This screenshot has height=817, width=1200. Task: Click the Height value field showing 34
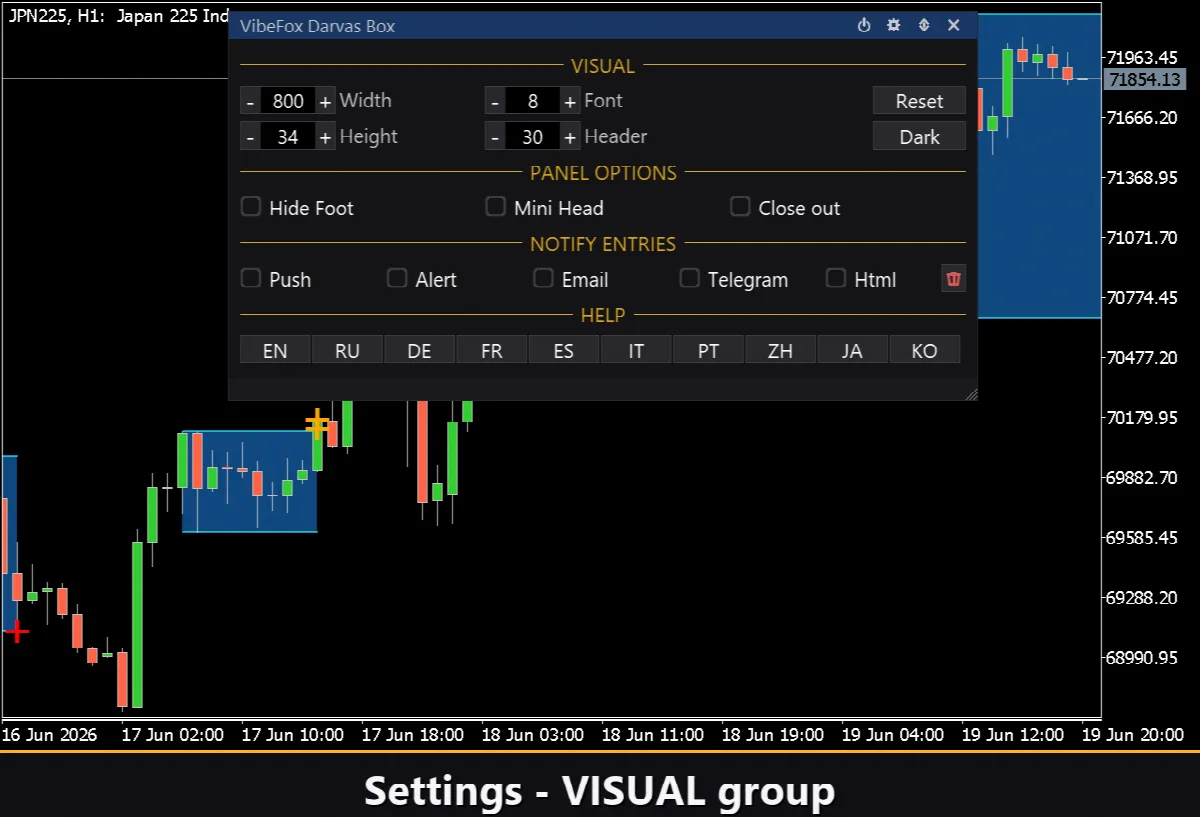coord(288,137)
